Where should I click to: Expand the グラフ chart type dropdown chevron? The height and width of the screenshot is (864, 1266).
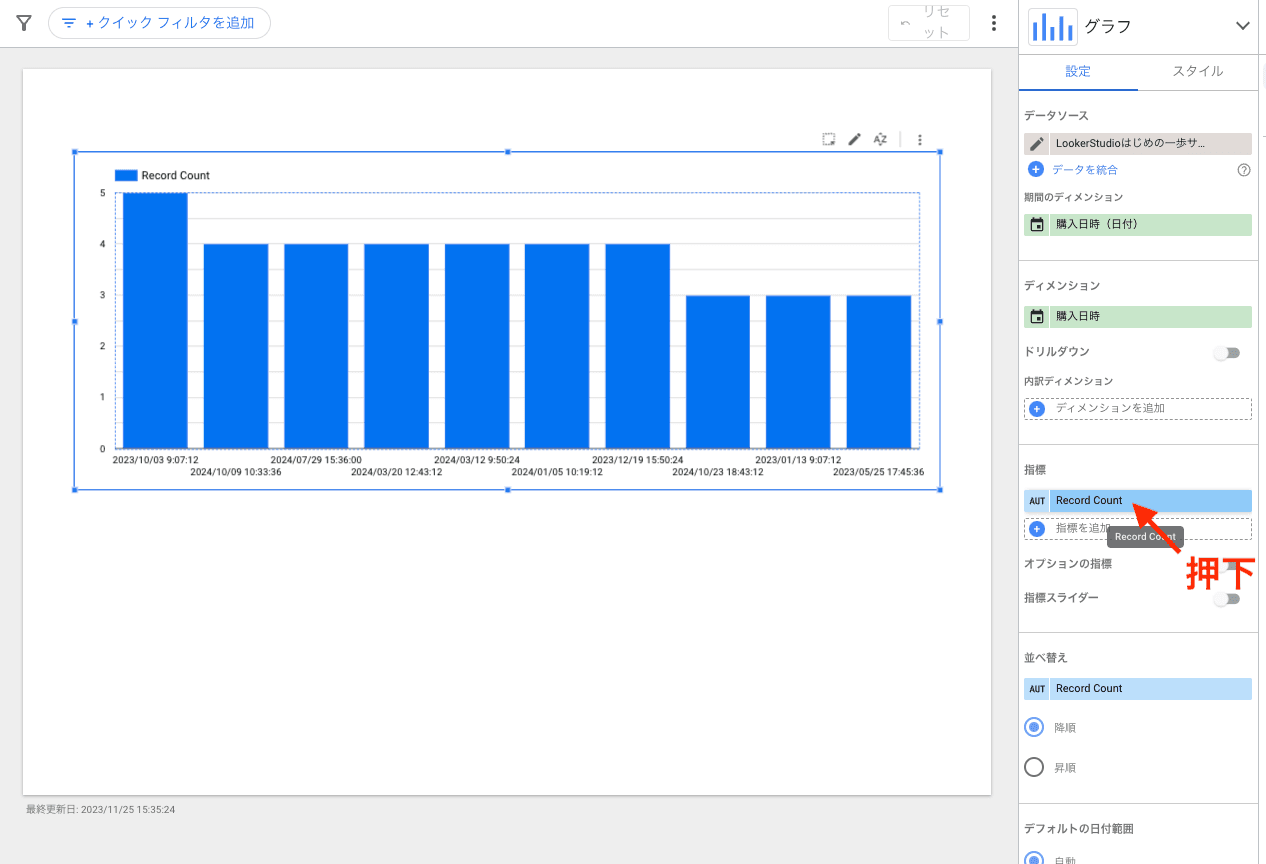[1242, 27]
